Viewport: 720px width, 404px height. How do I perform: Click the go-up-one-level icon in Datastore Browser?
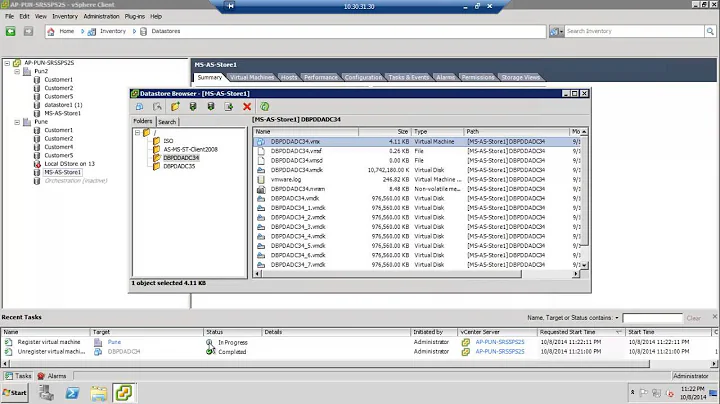[157, 107]
